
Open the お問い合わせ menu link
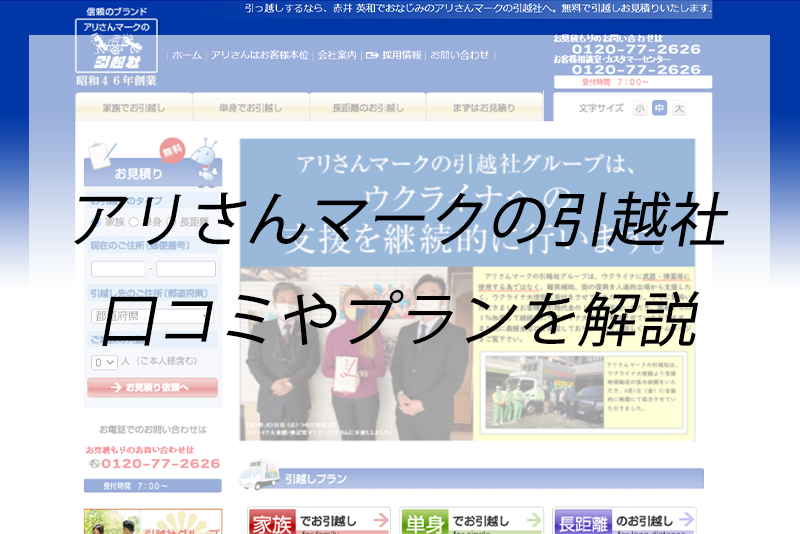point(459,55)
